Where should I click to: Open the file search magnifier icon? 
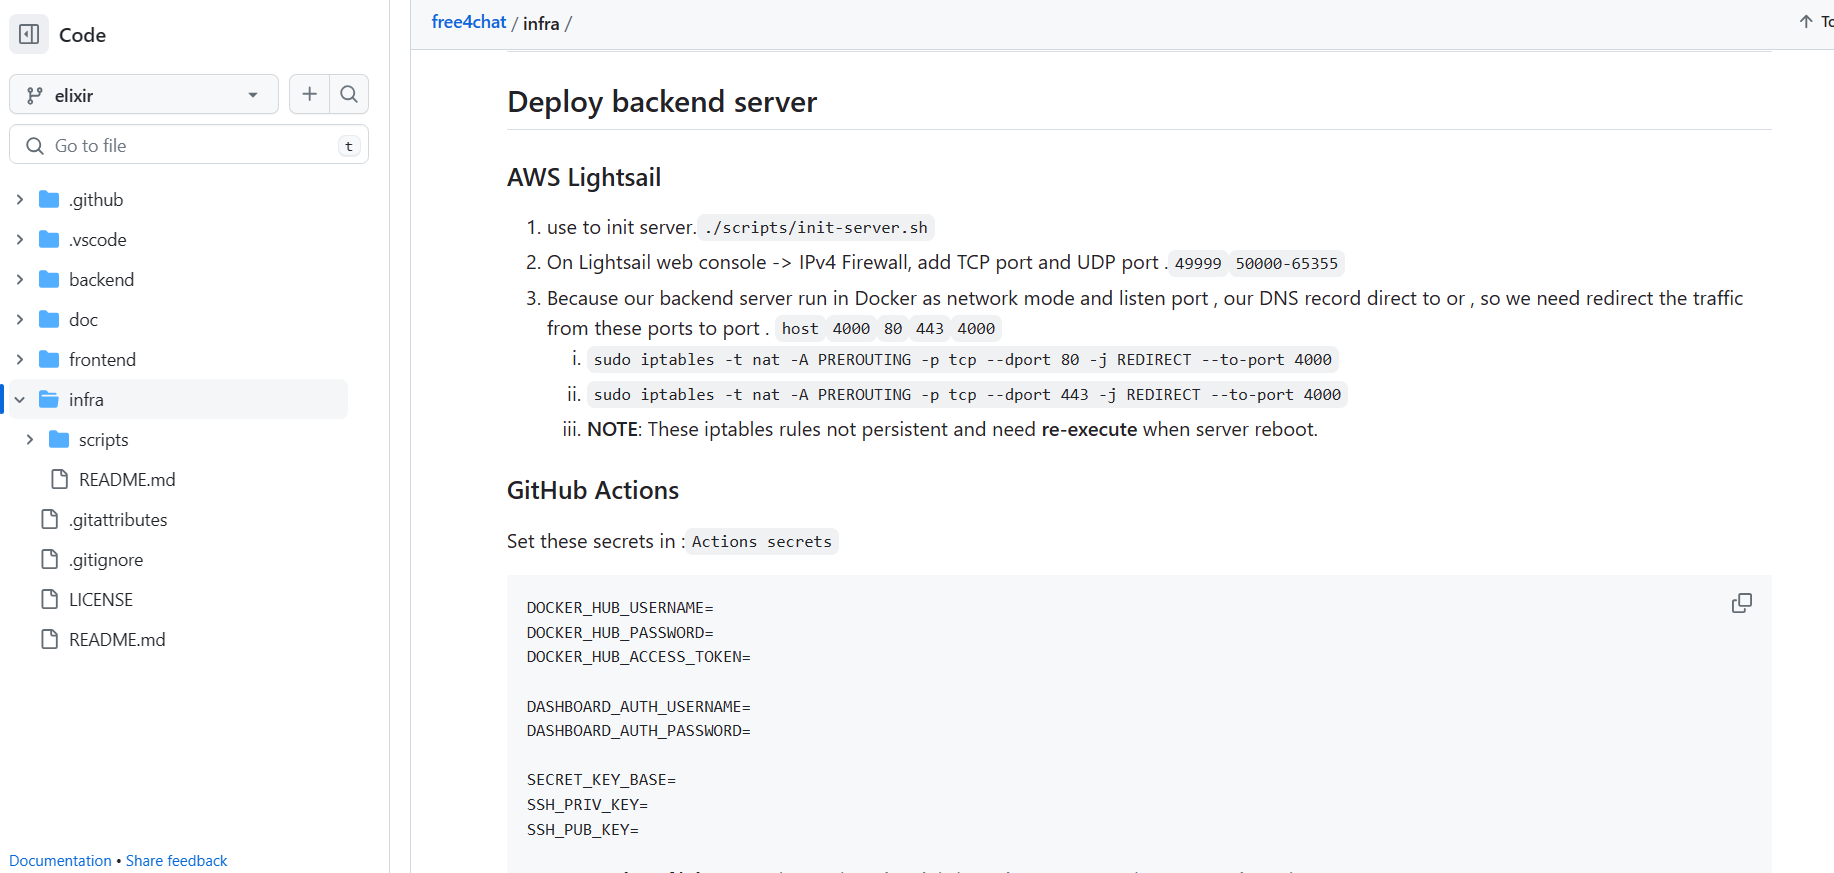click(x=349, y=94)
